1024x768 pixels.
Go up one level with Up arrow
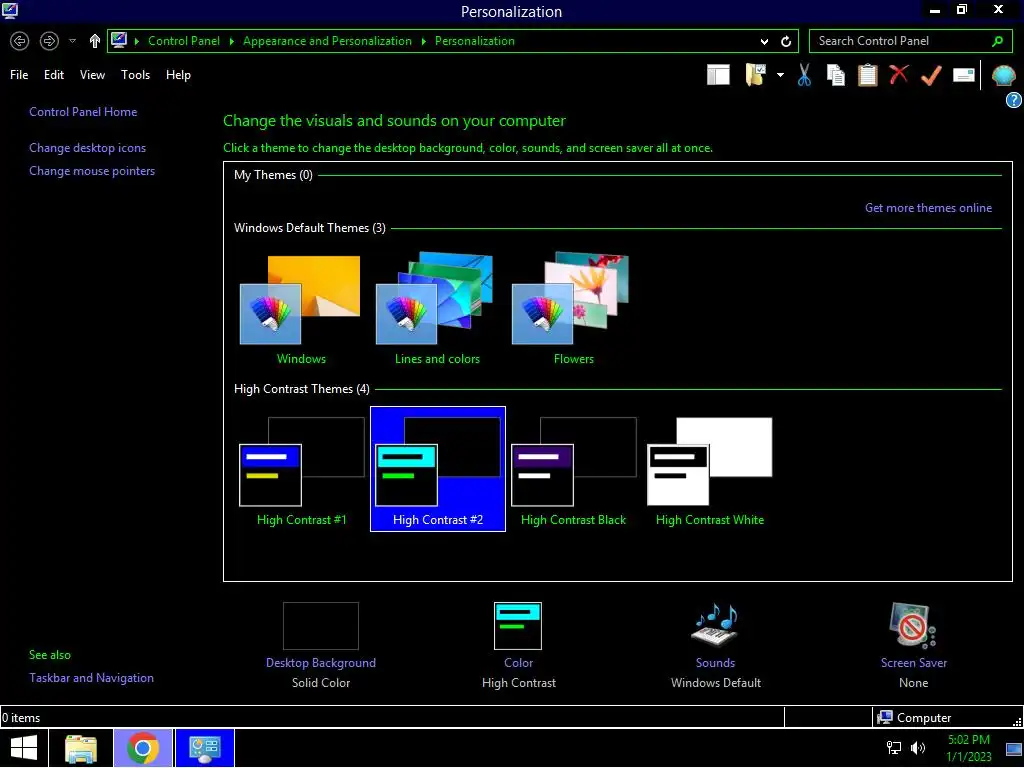[95, 41]
